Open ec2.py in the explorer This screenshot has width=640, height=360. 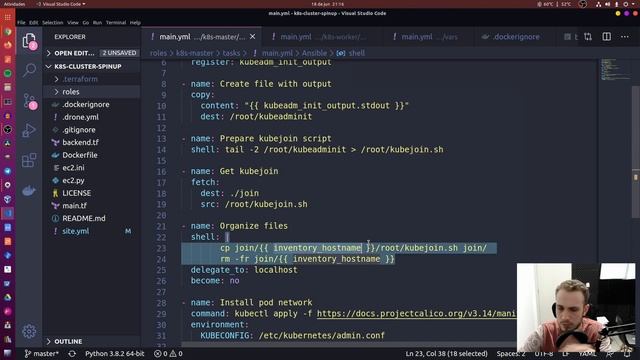click(92, 180)
